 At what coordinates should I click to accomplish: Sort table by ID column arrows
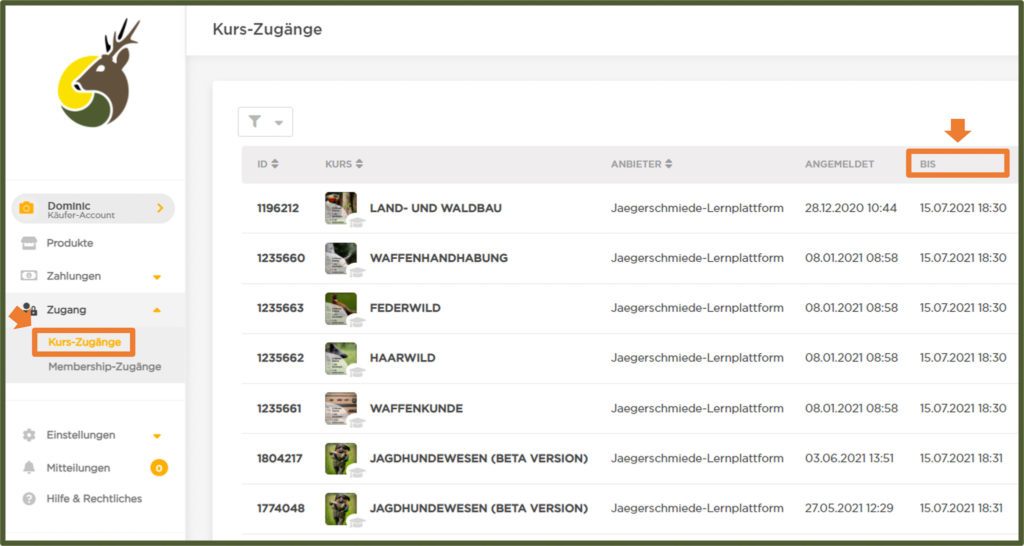point(275,164)
